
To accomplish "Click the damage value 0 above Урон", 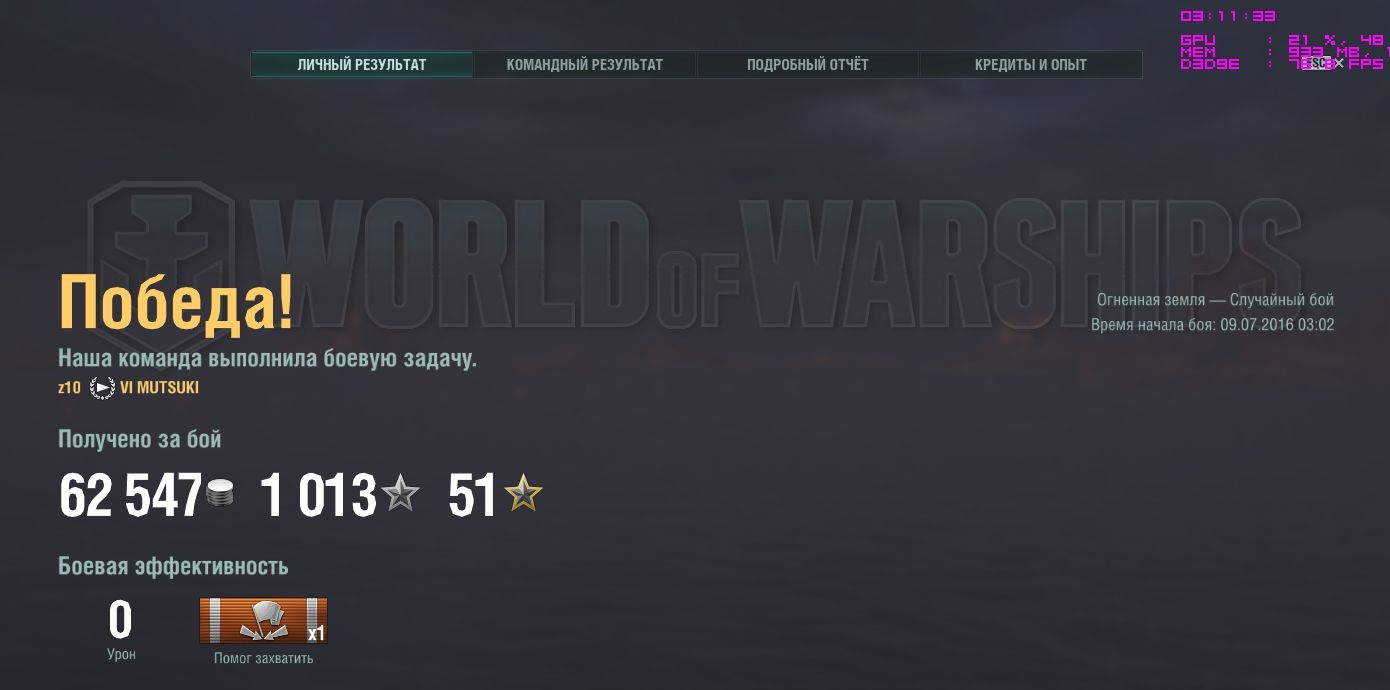I will pyautogui.click(x=120, y=621).
